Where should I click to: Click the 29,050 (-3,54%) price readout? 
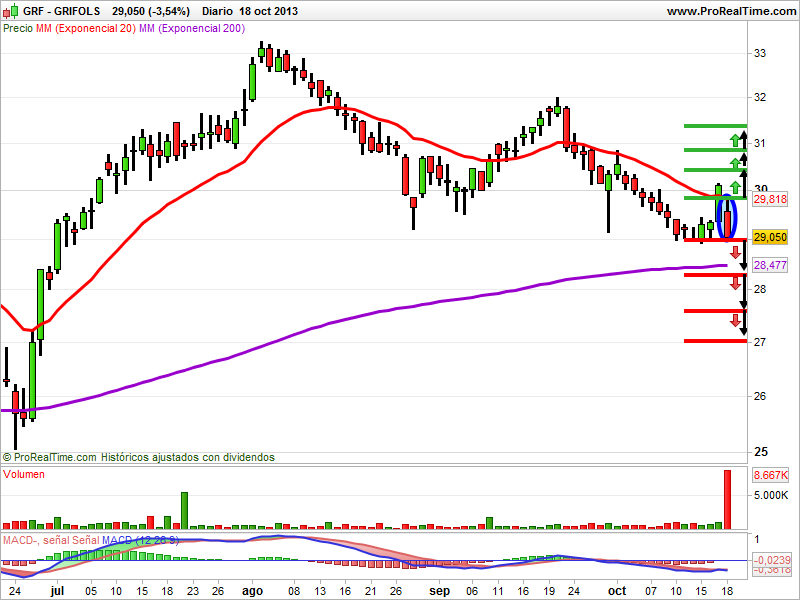151,11
